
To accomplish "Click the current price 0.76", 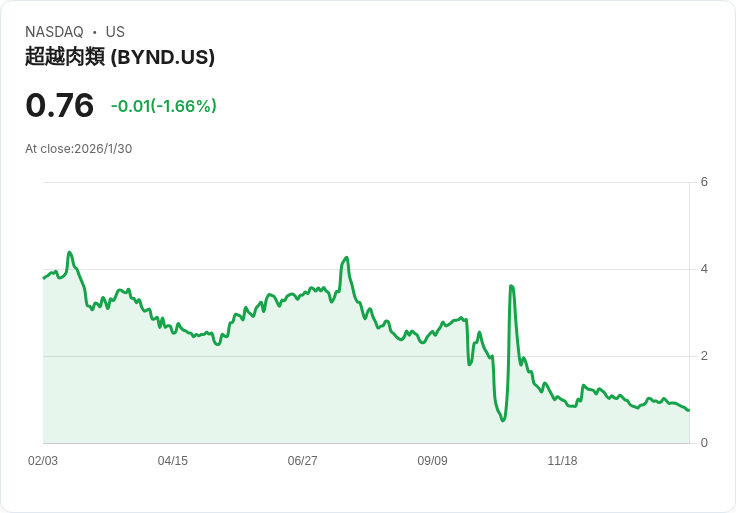I will click(60, 106).
